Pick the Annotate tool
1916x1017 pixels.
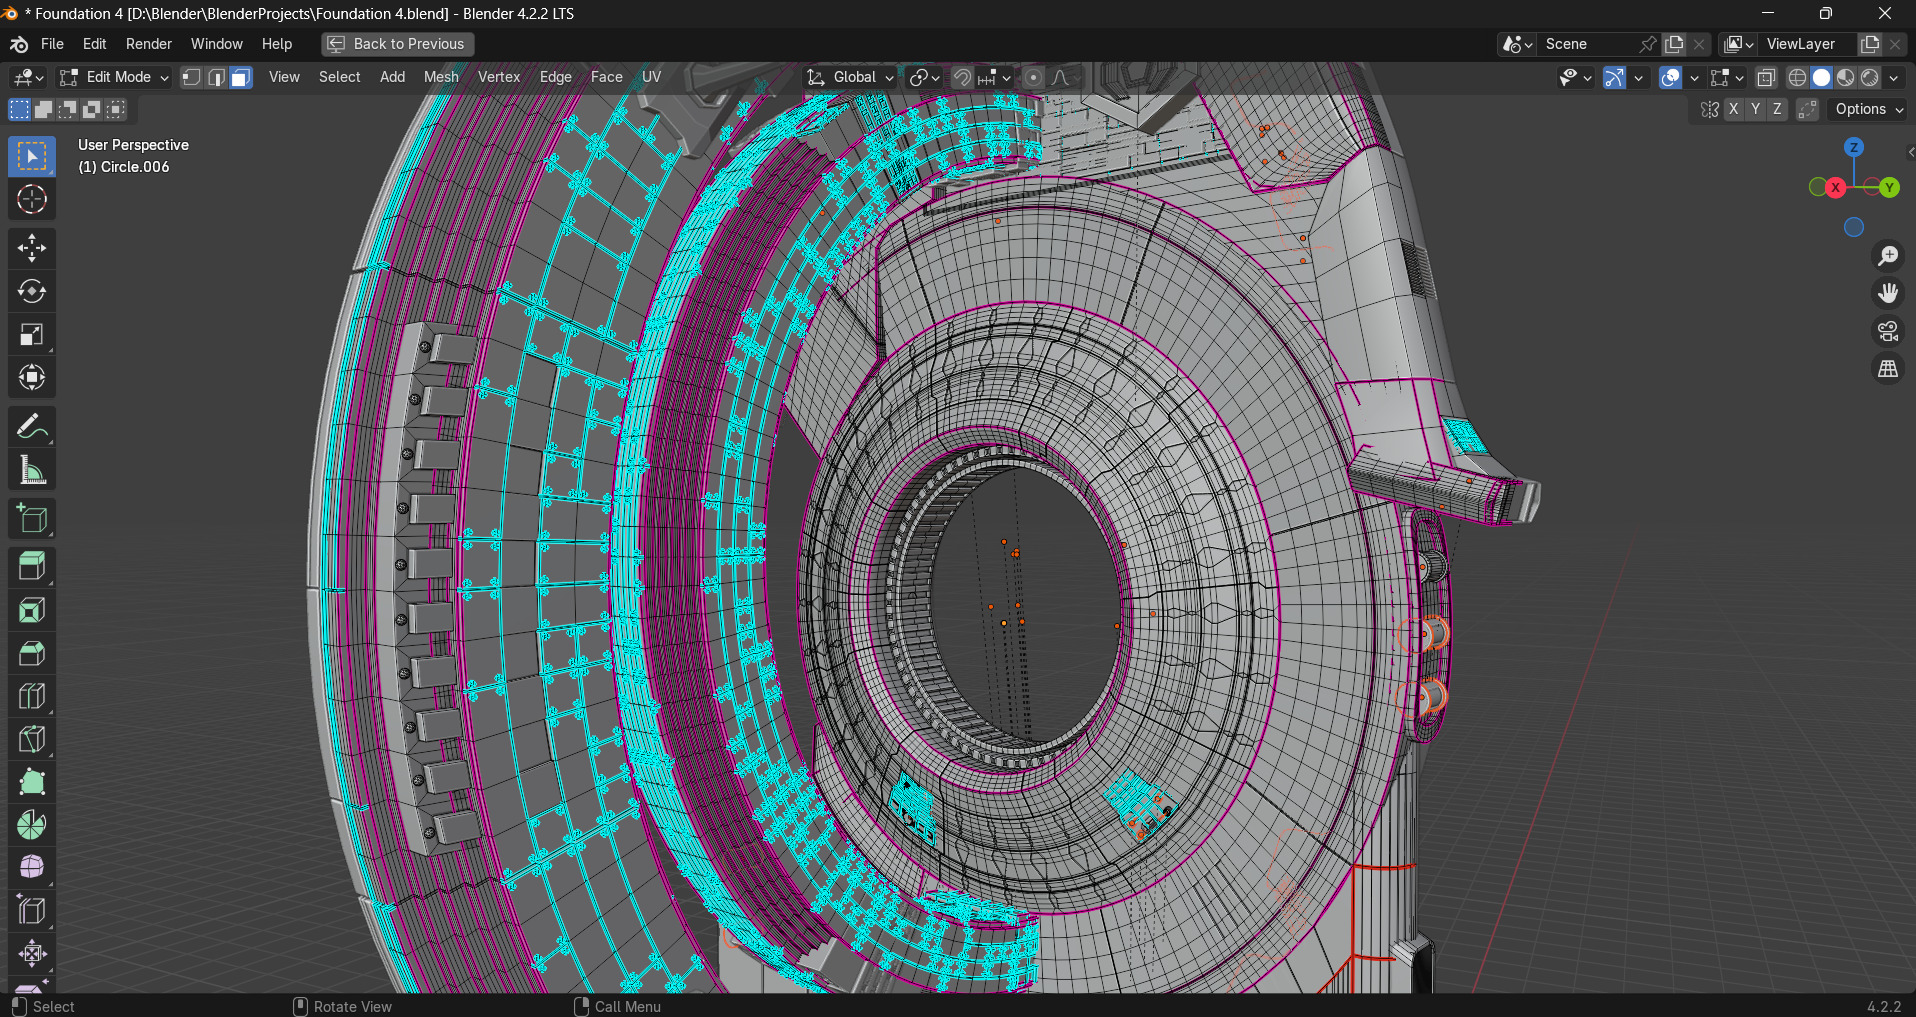[x=32, y=427]
